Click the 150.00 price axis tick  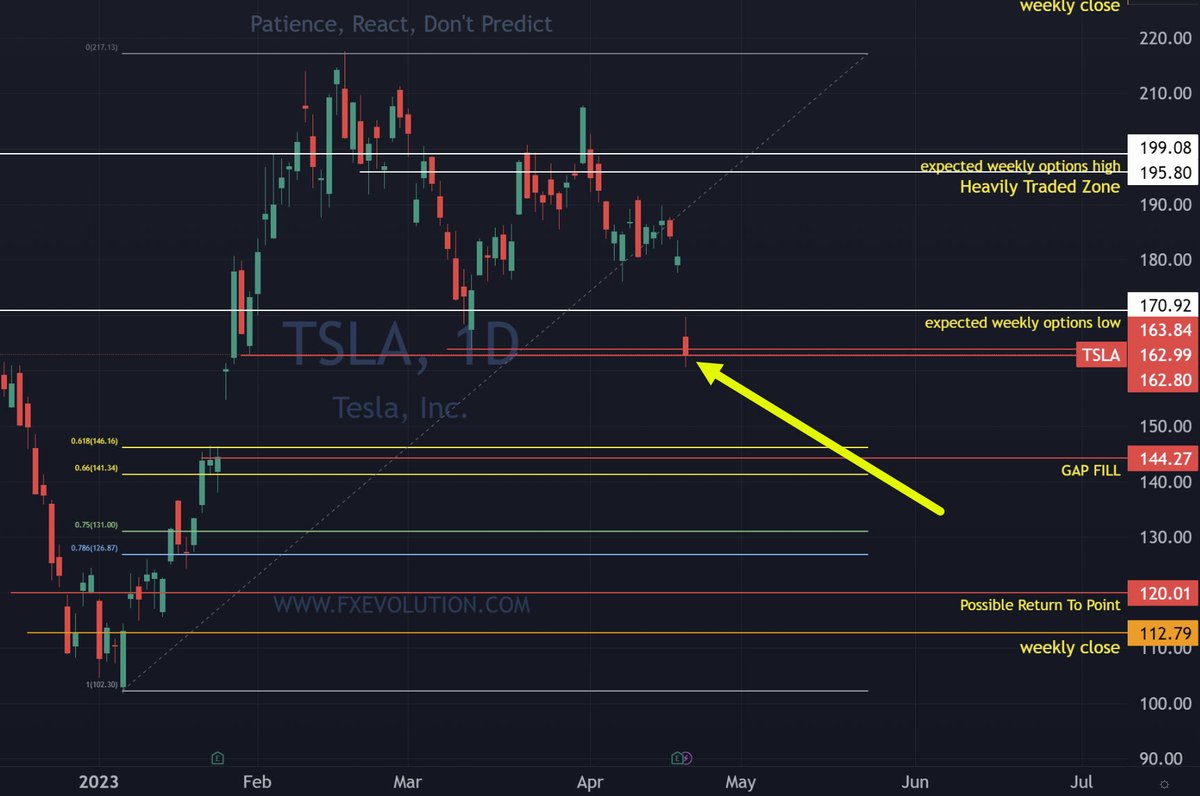(1165, 426)
